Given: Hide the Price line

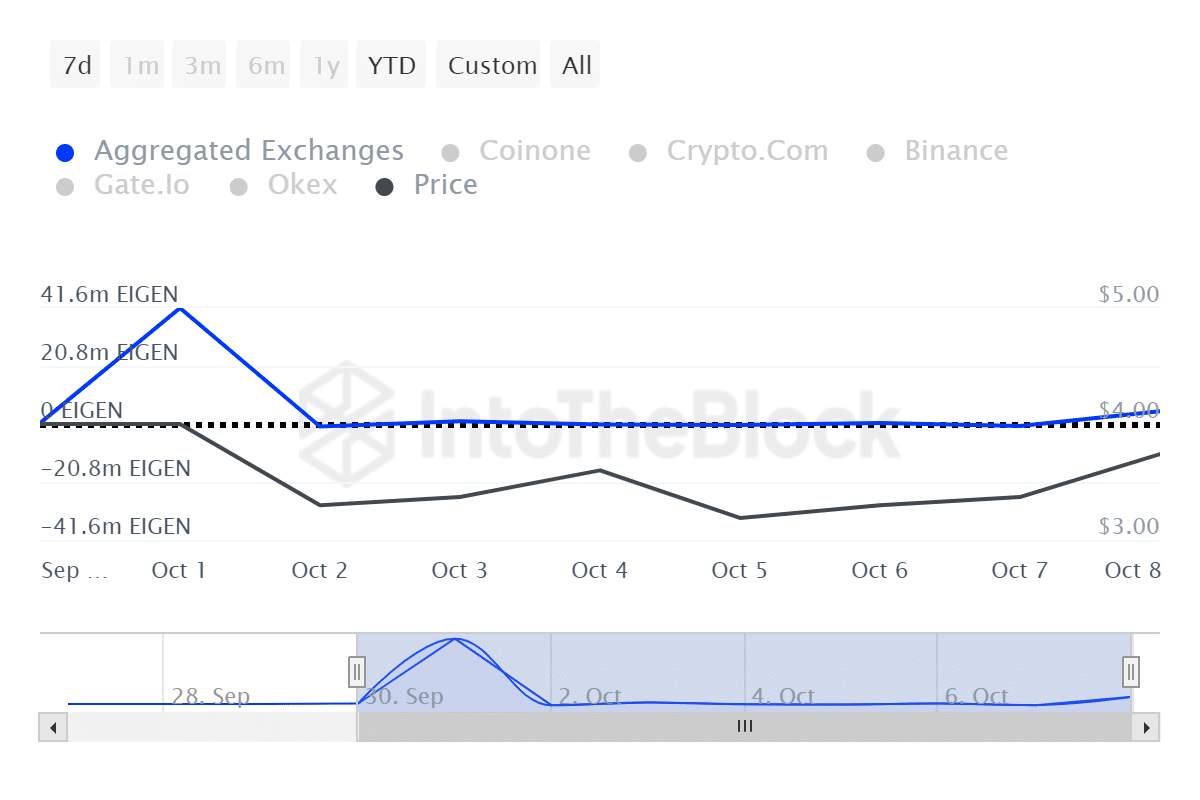Looking at the screenshot, I should pyautogui.click(x=445, y=185).
